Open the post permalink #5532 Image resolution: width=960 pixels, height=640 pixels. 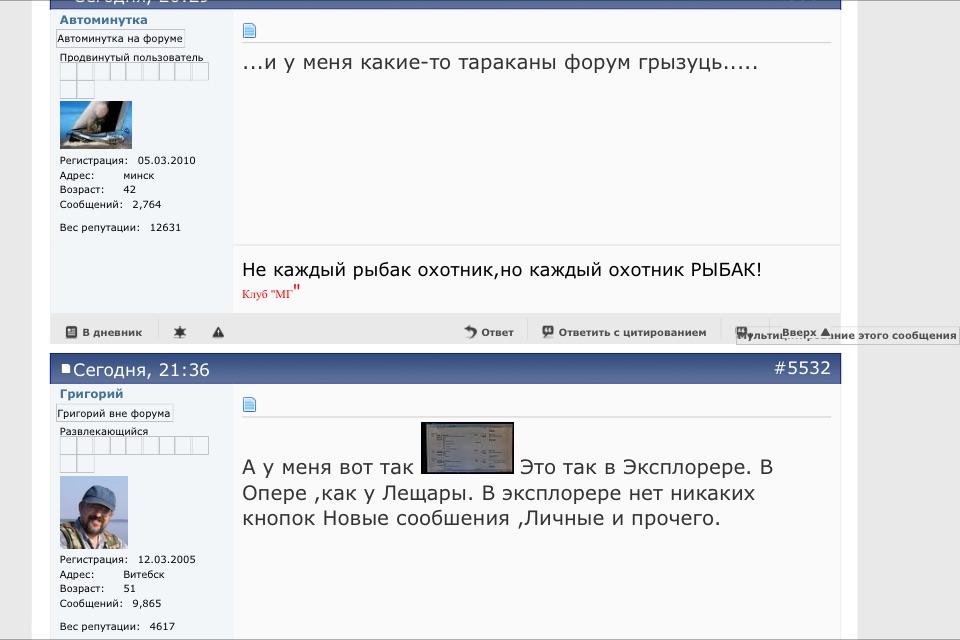coord(802,368)
